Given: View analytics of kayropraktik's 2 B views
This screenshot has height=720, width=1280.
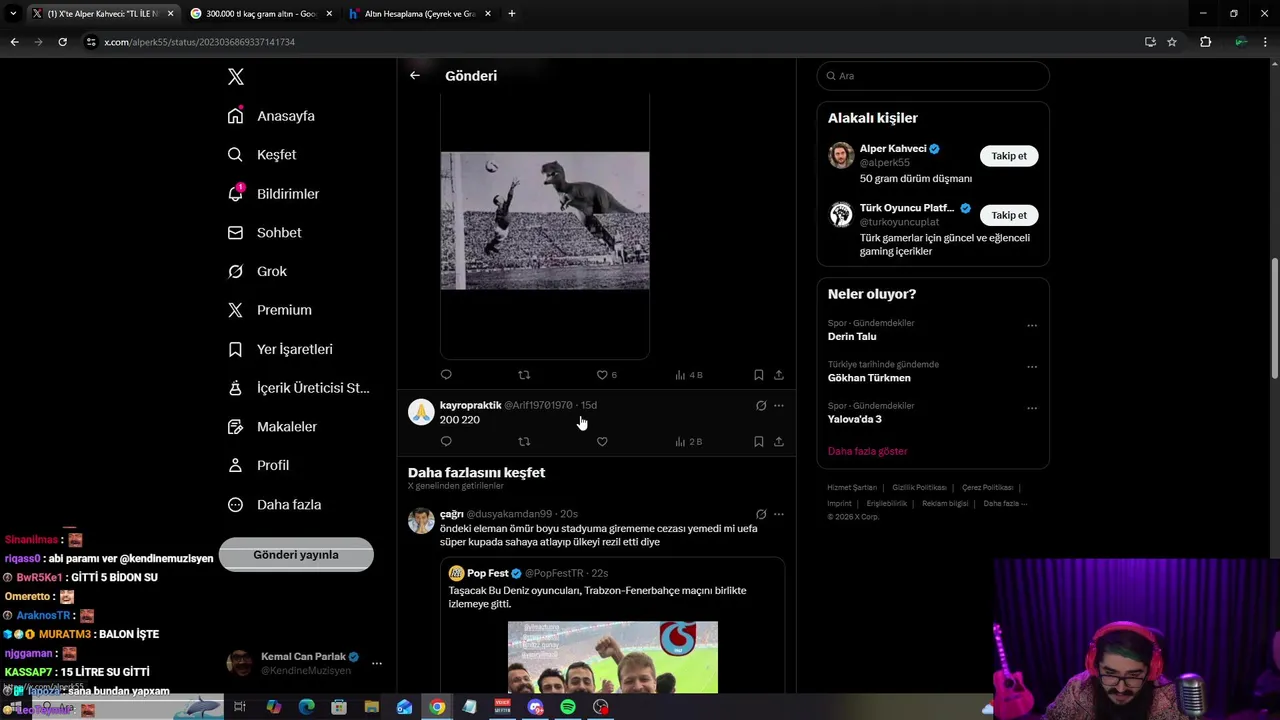Looking at the screenshot, I should (x=689, y=441).
